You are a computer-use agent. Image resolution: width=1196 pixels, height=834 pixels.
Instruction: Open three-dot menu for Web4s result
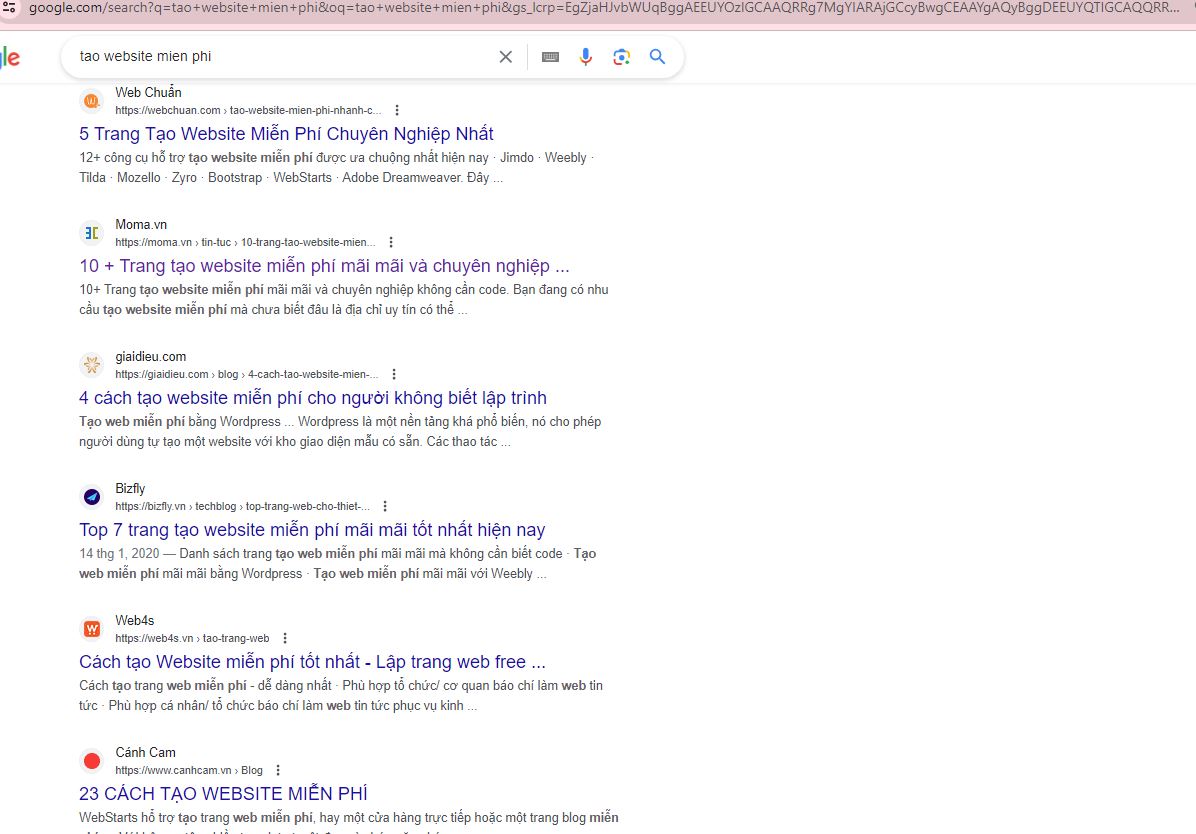coord(285,638)
